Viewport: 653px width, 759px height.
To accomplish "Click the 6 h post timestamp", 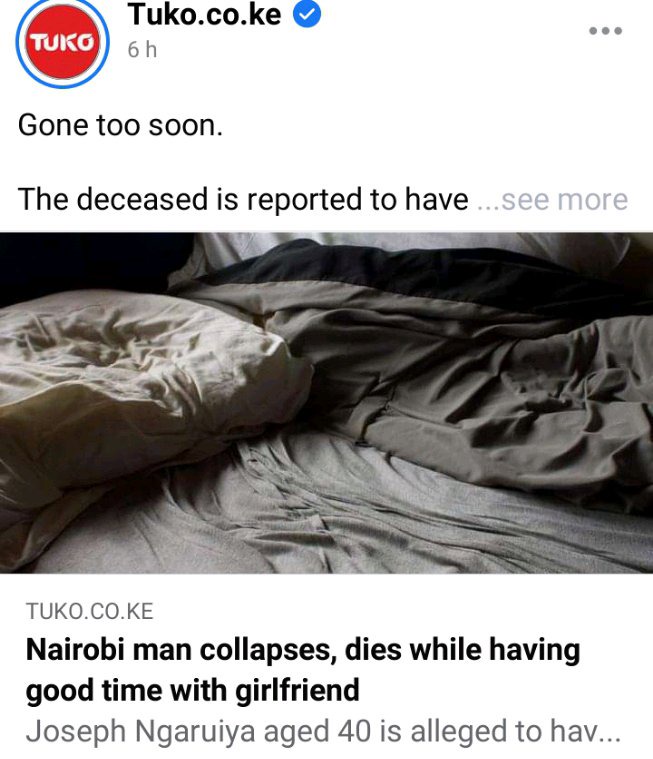I will 142,50.
